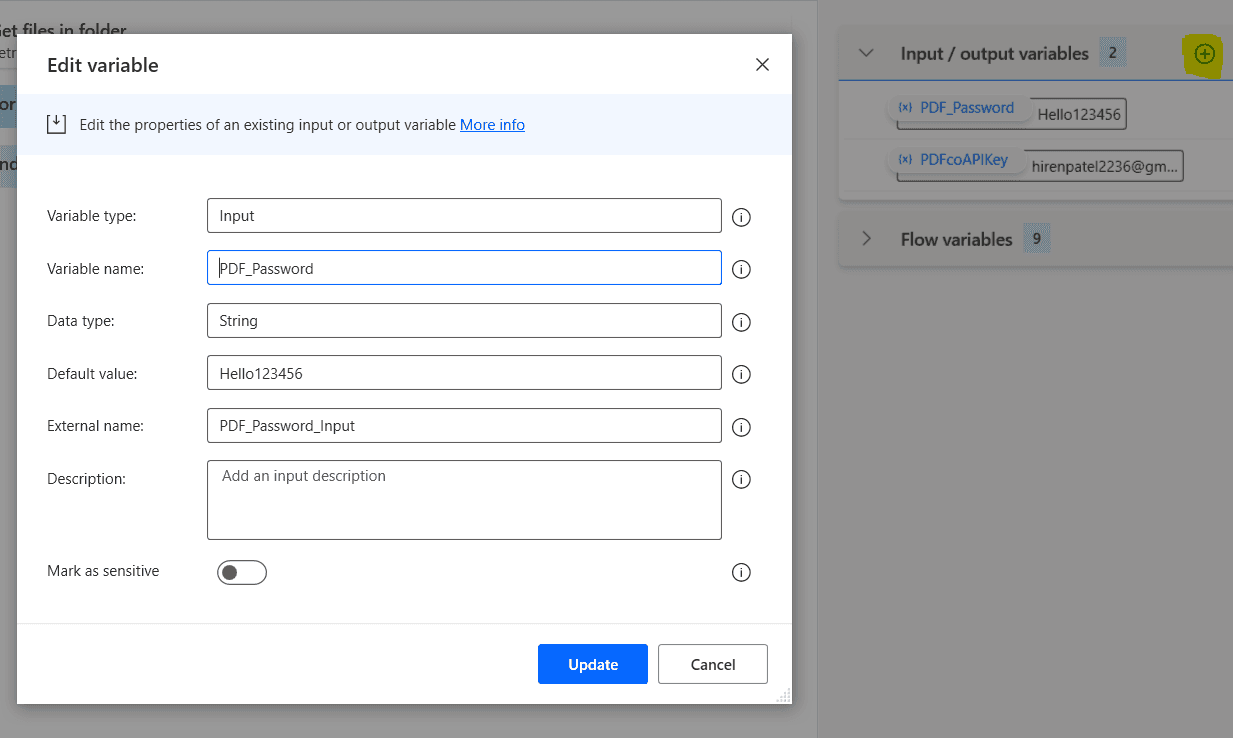Click info icon next to Variable type
The width and height of the screenshot is (1233, 738).
point(741,217)
